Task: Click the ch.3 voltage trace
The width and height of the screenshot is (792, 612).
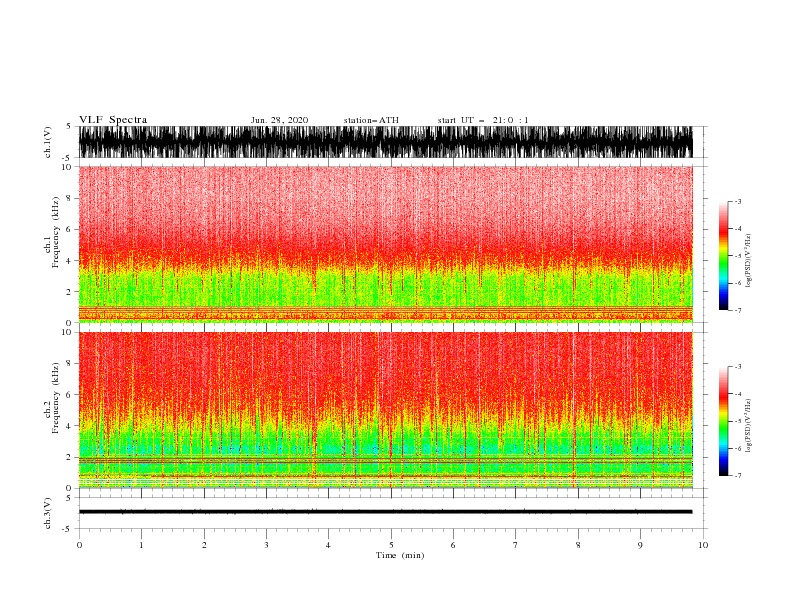Action: tap(386, 512)
